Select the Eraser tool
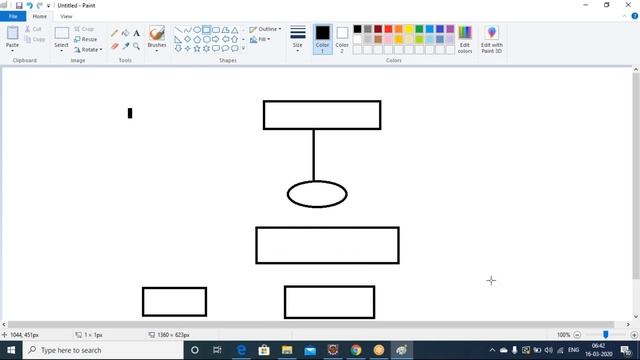 [115, 46]
